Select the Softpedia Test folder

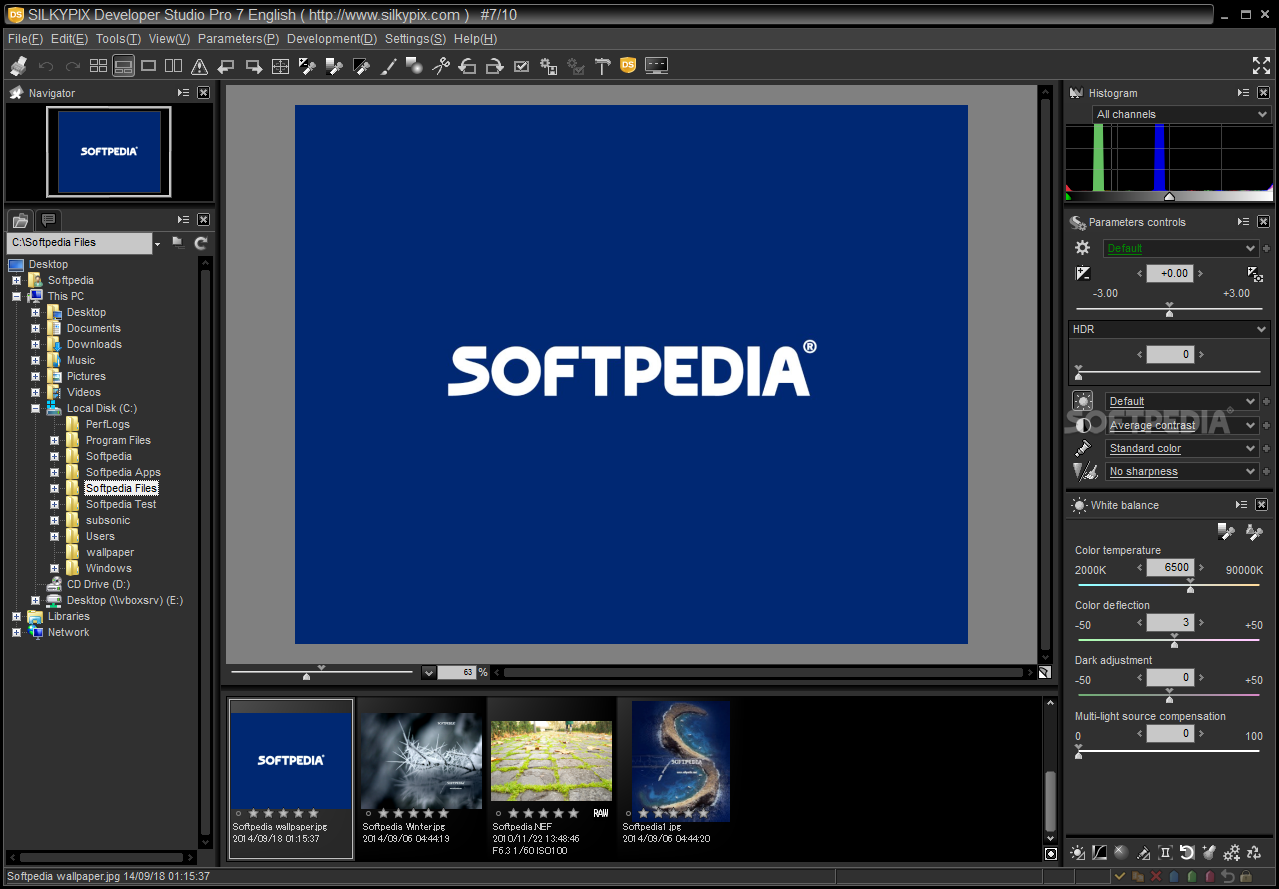[x=121, y=504]
